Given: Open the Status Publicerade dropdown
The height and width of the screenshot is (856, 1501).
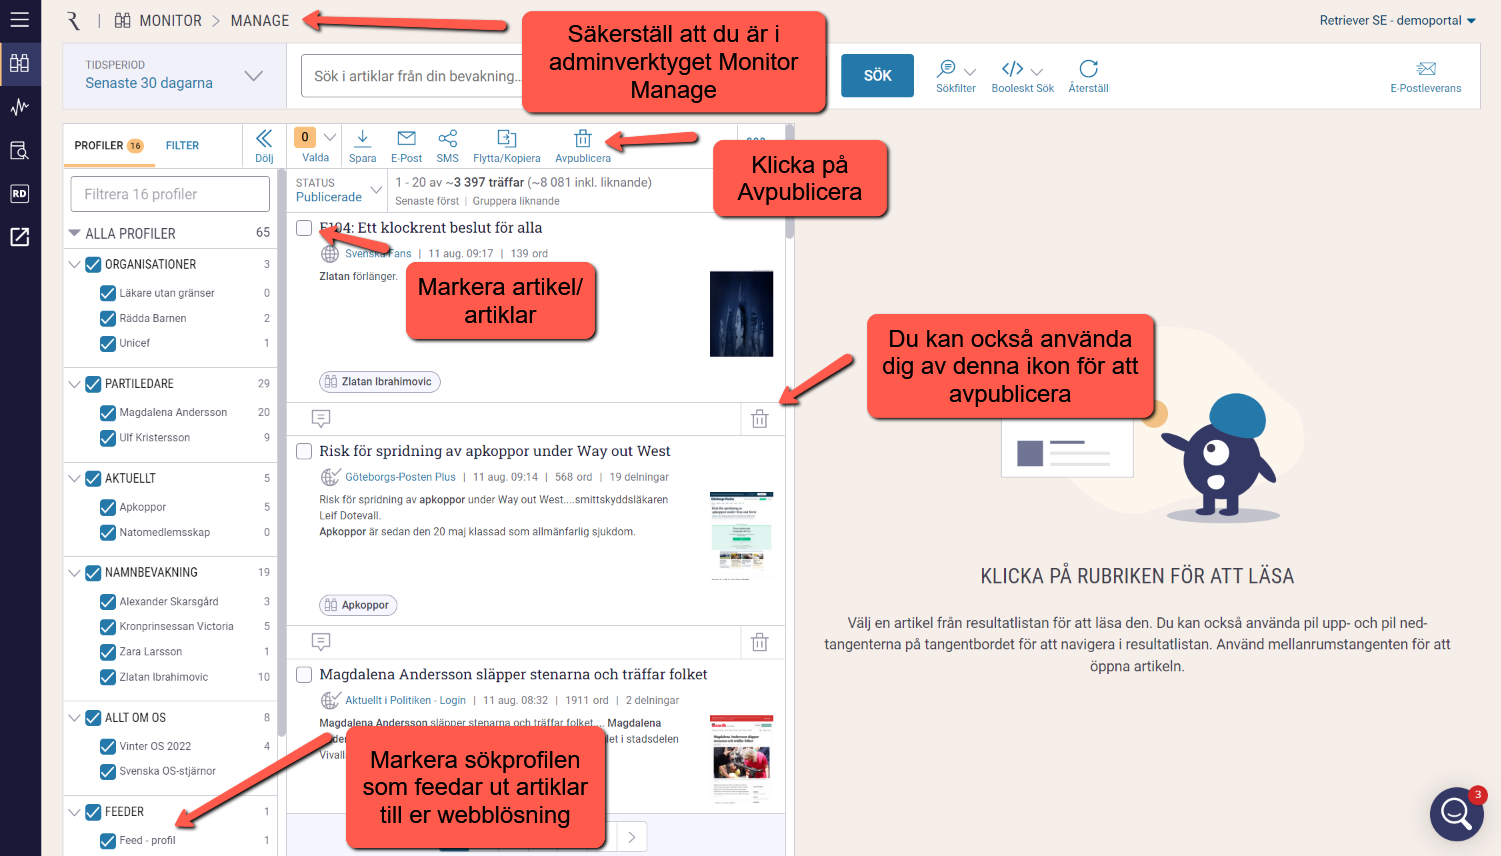Looking at the screenshot, I should (339, 190).
